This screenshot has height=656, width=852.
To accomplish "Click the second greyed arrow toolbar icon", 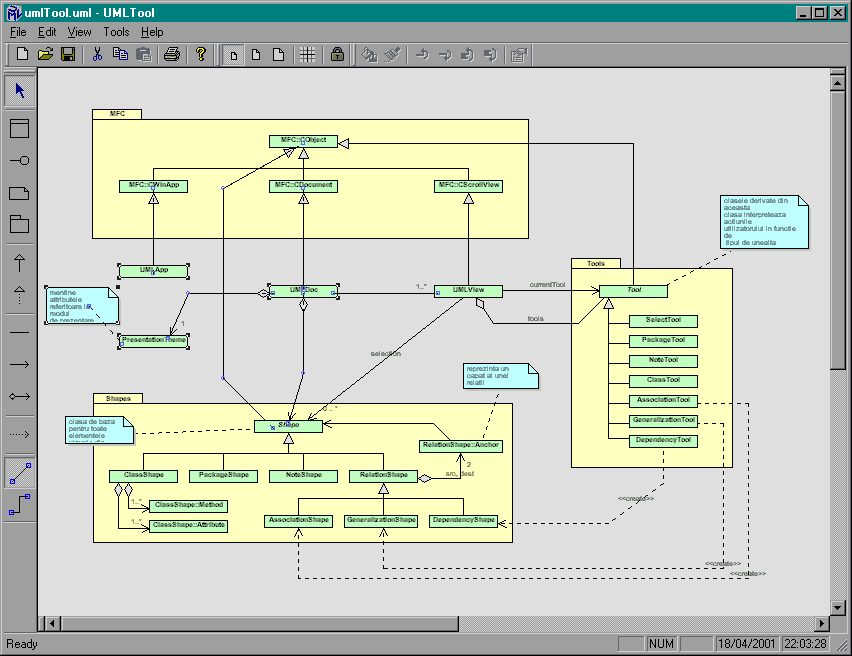I will [x=444, y=55].
